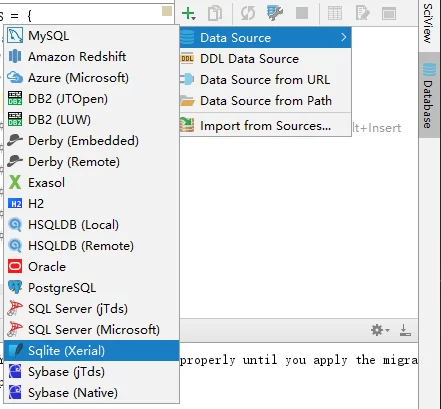Choose Data Source from Path

point(265,100)
